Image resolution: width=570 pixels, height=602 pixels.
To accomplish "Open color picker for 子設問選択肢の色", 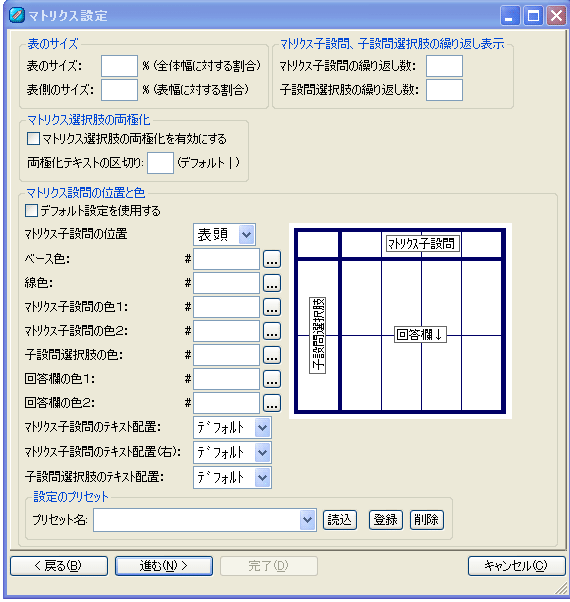I will click(x=272, y=355).
